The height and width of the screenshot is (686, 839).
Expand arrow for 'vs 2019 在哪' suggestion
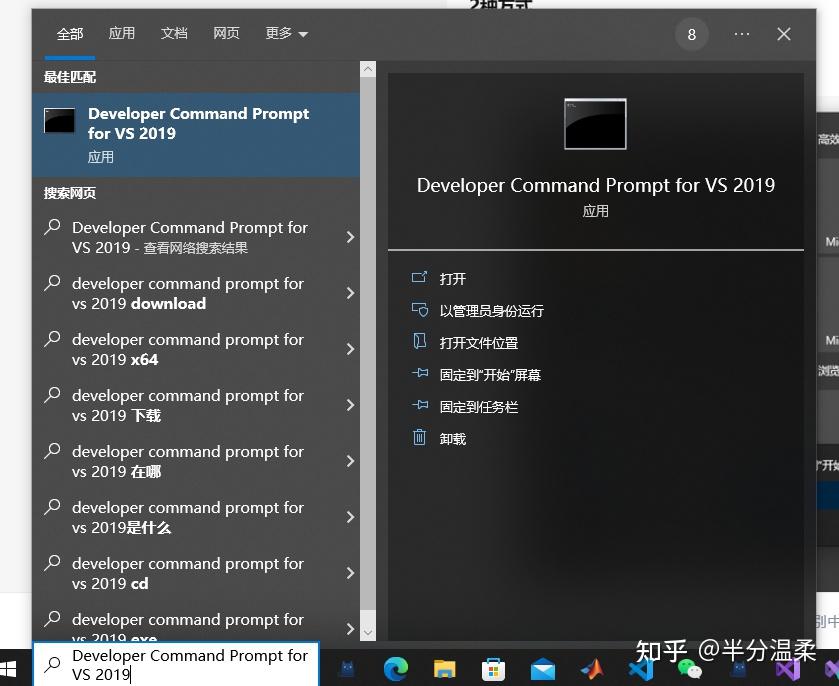(x=350, y=461)
